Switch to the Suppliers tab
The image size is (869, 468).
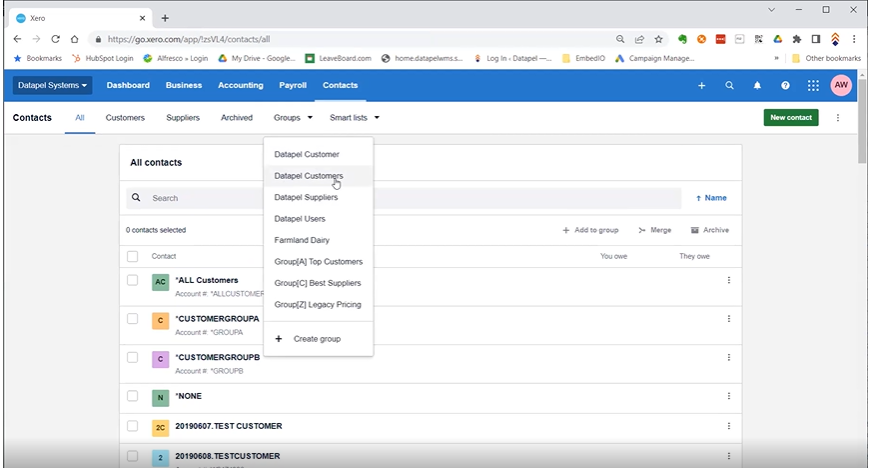point(183,118)
